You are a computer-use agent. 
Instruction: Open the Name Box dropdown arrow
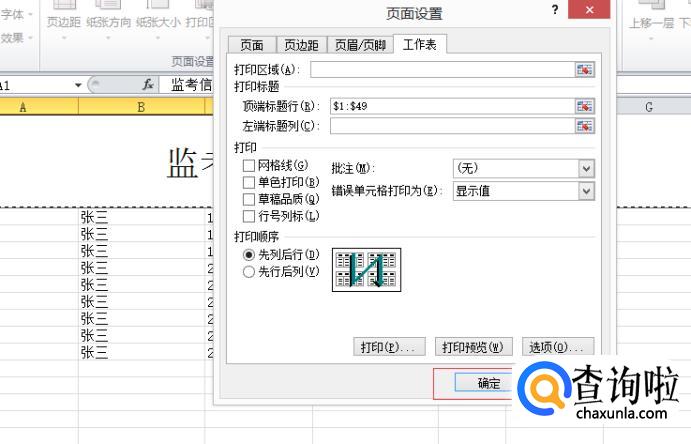point(78,85)
